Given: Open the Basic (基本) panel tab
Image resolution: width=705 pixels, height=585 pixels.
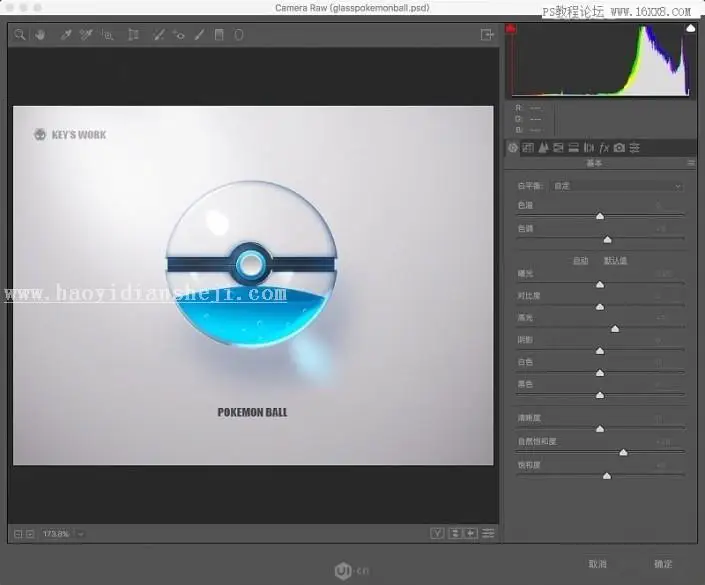Looking at the screenshot, I should tap(513, 147).
